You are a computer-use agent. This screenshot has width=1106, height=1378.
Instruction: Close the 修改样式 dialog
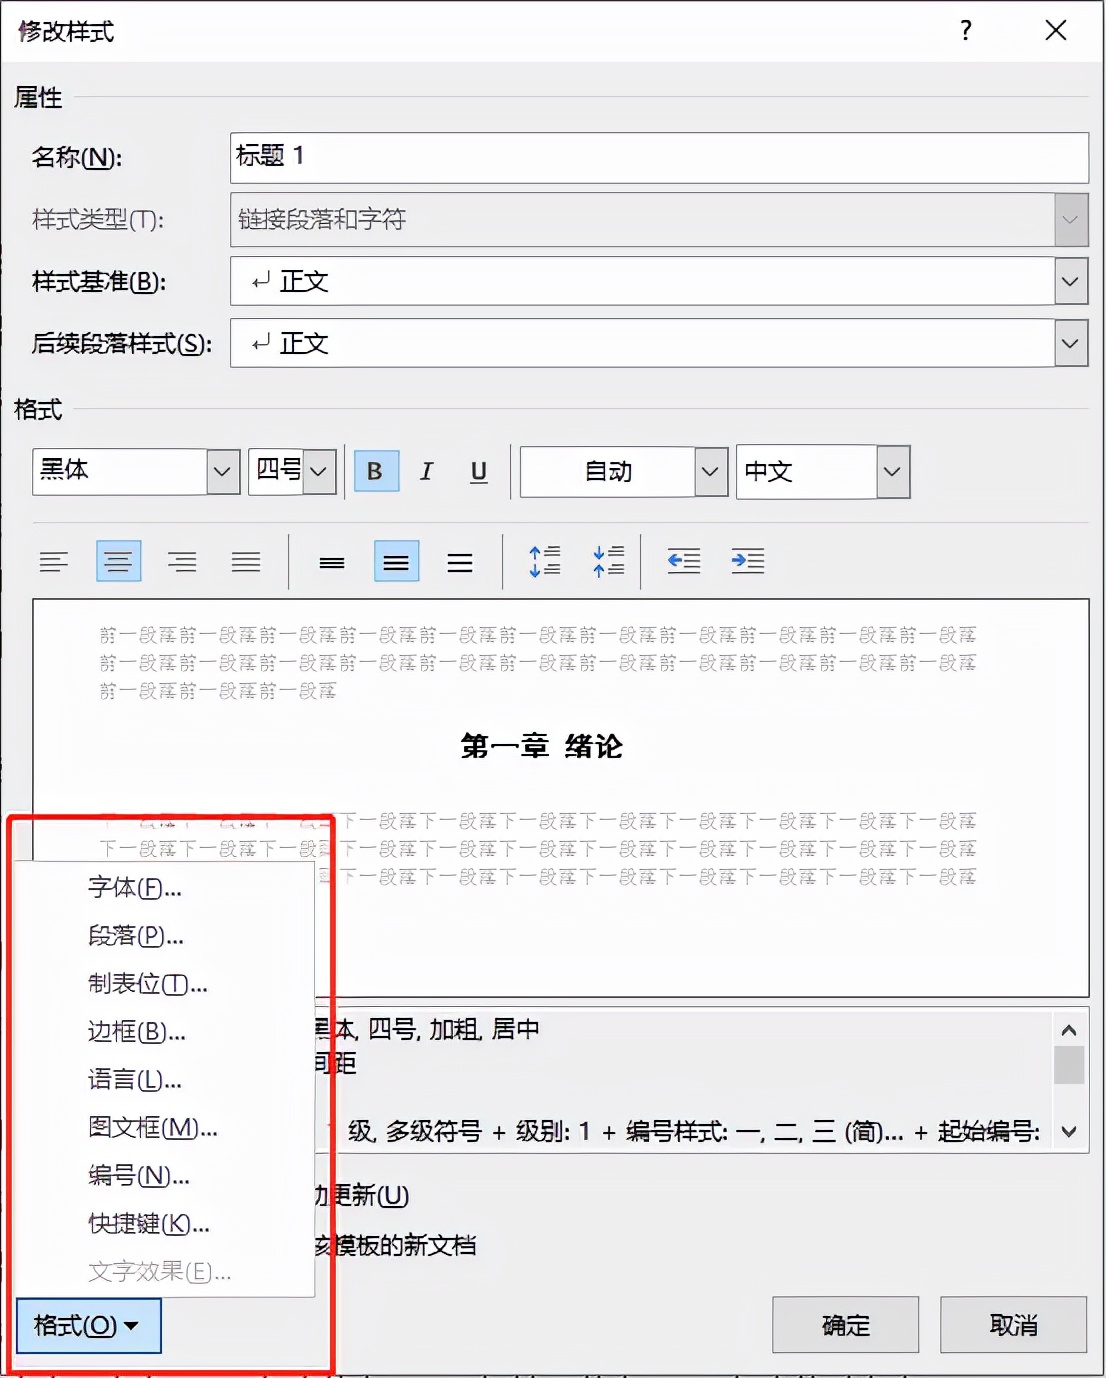1056,31
